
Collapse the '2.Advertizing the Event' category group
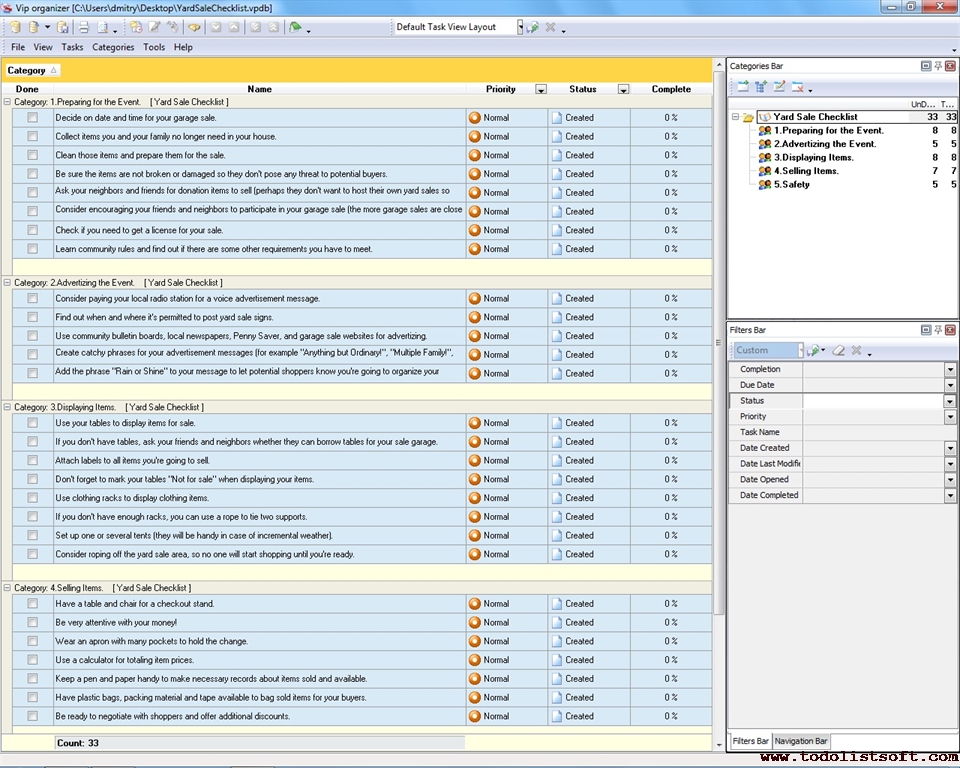(8, 283)
